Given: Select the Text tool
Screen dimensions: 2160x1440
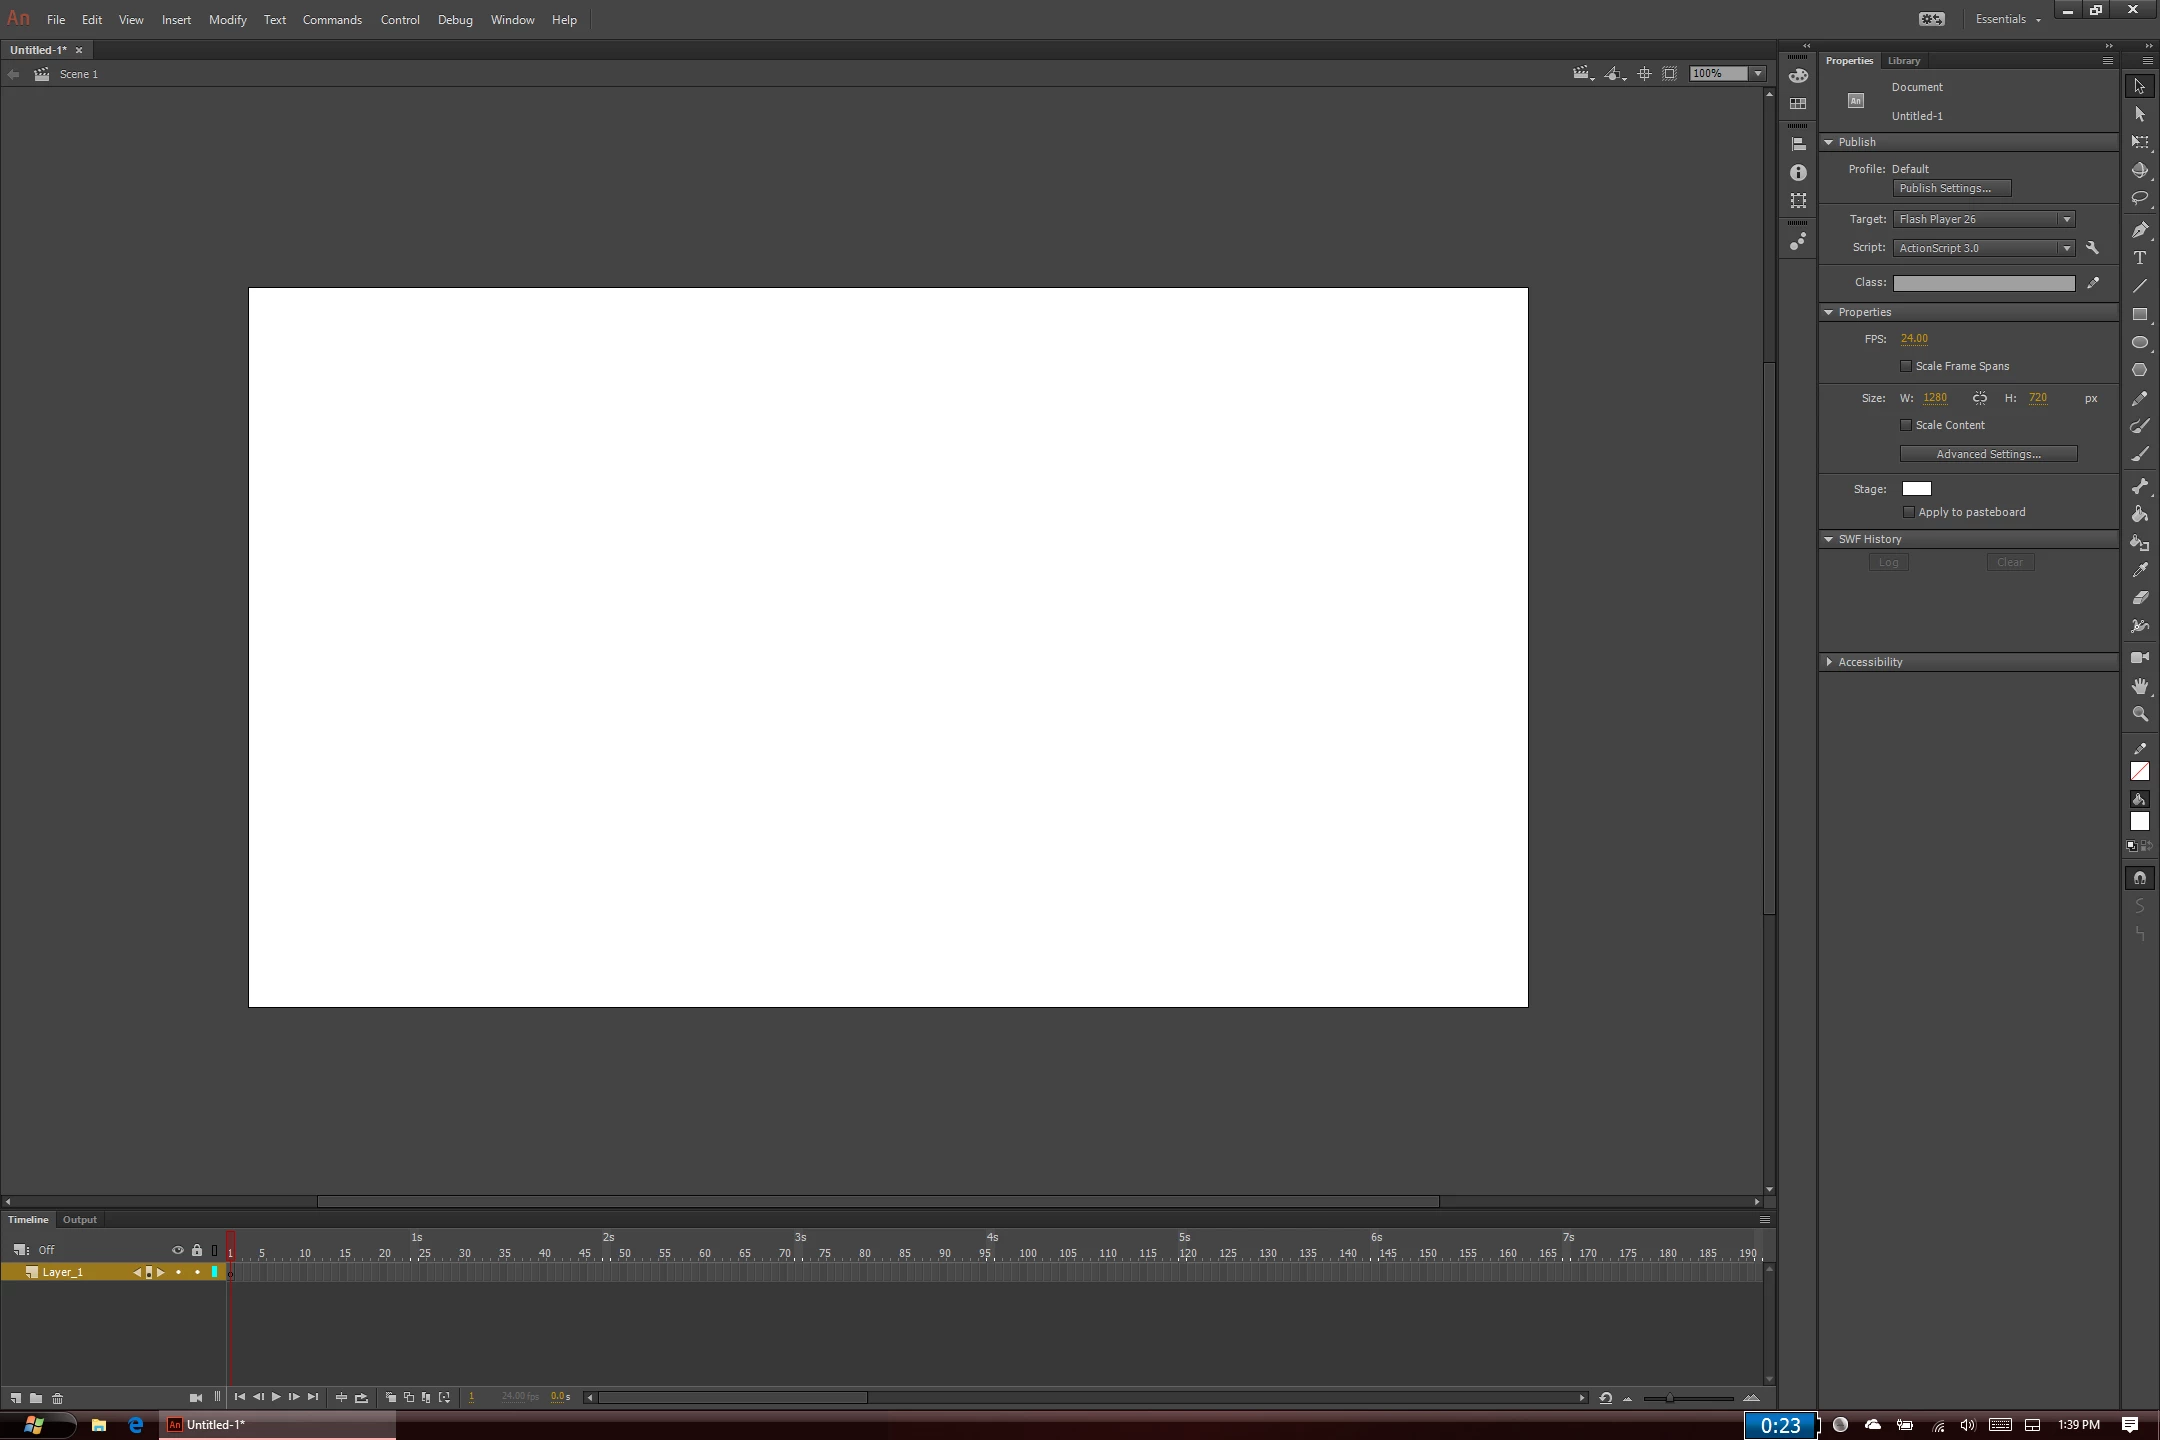Looking at the screenshot, I should 2139,258.
